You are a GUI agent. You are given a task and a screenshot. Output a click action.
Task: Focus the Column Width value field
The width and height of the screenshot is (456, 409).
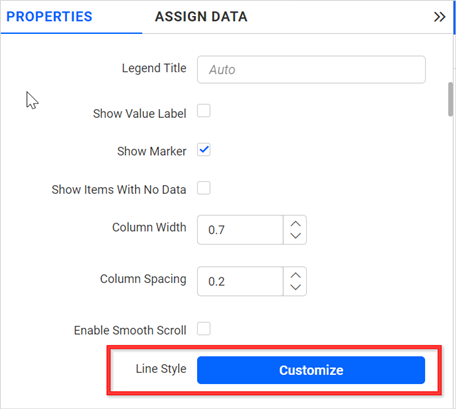pyautogui.click(x=240, y=230)
